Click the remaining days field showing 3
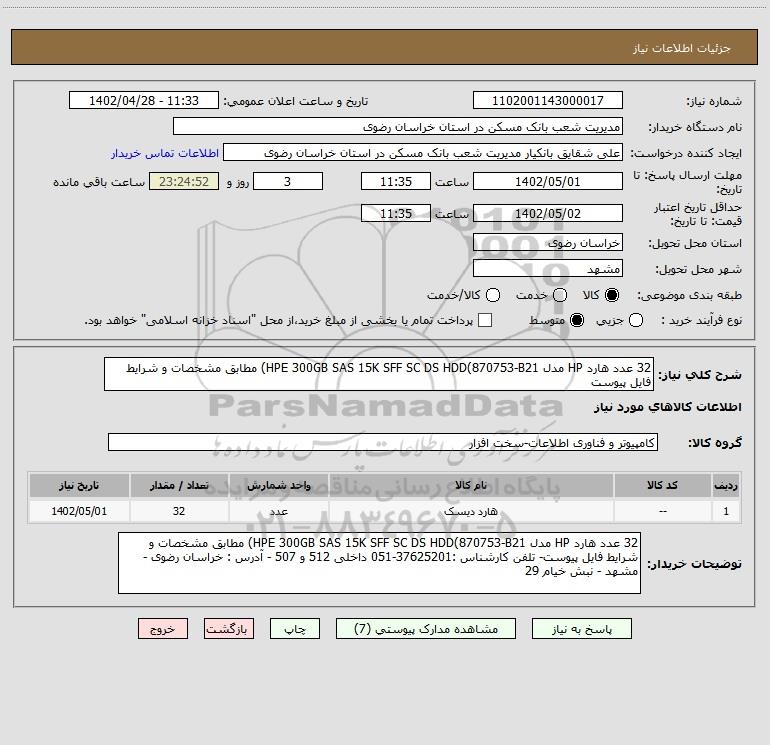Screen dimensions: 770x745 click(x=288, y=181)
